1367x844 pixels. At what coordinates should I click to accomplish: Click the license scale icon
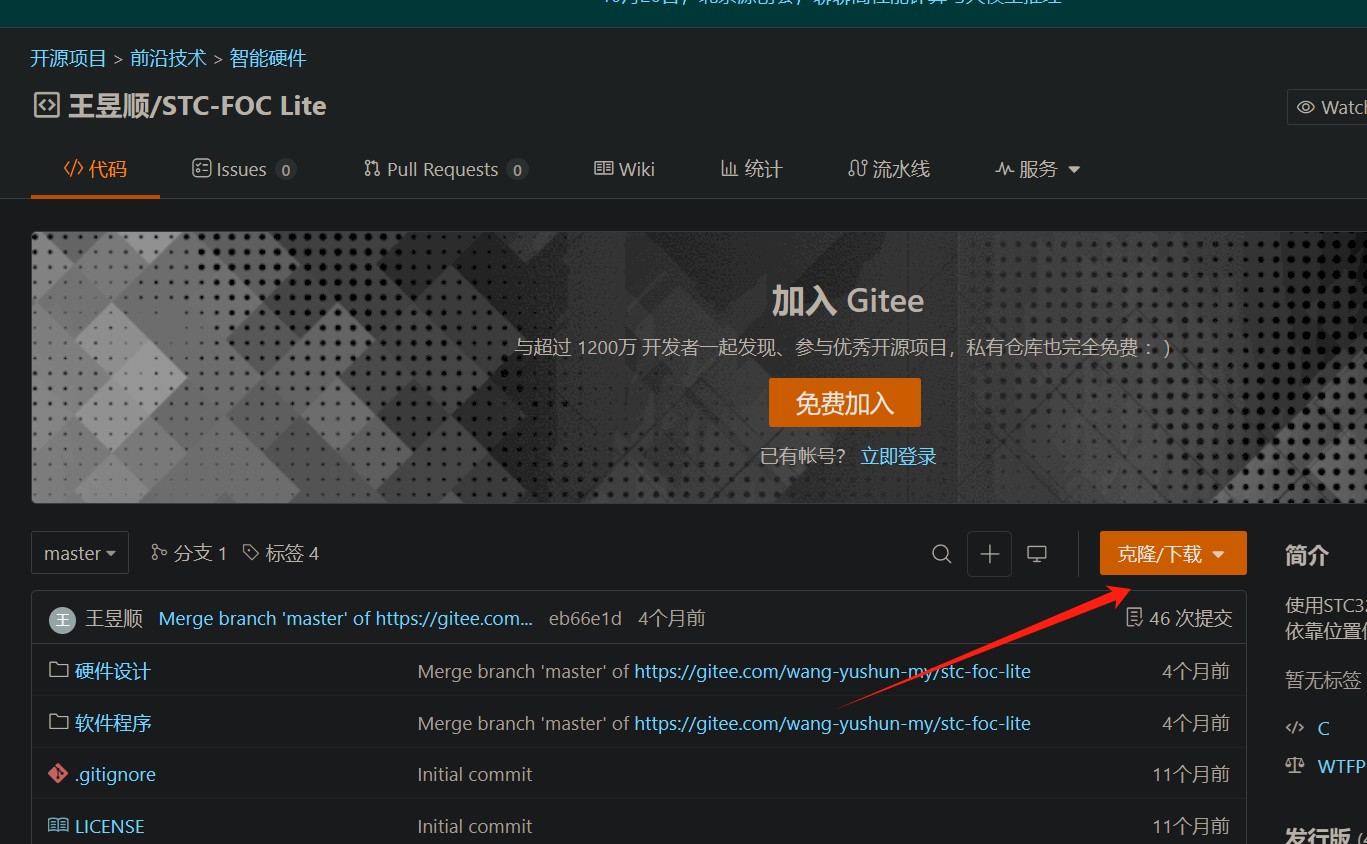(x=1295, y=766)
